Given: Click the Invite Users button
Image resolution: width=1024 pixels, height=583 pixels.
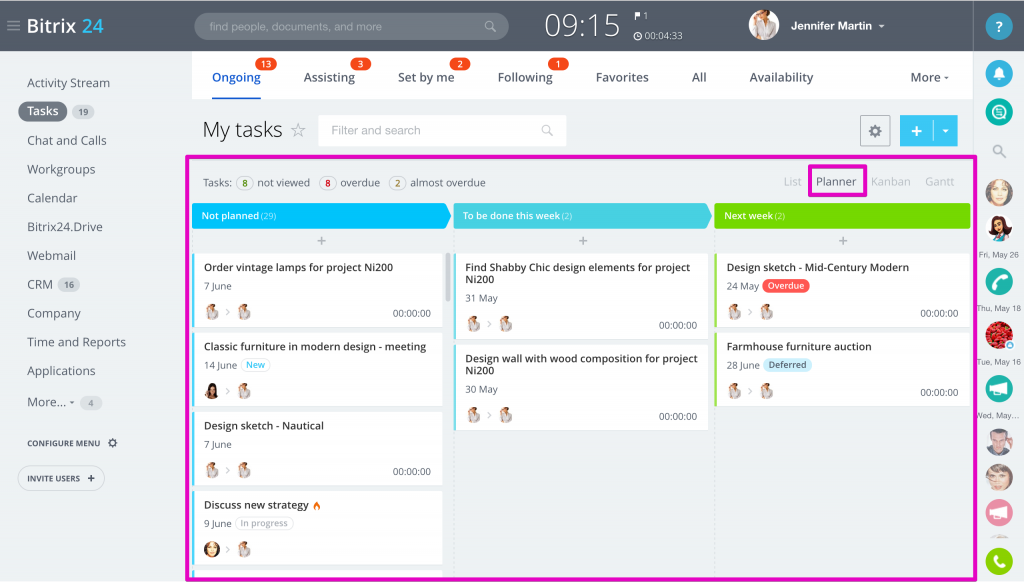Looking at the screenshot, I should tap(61, 479).
